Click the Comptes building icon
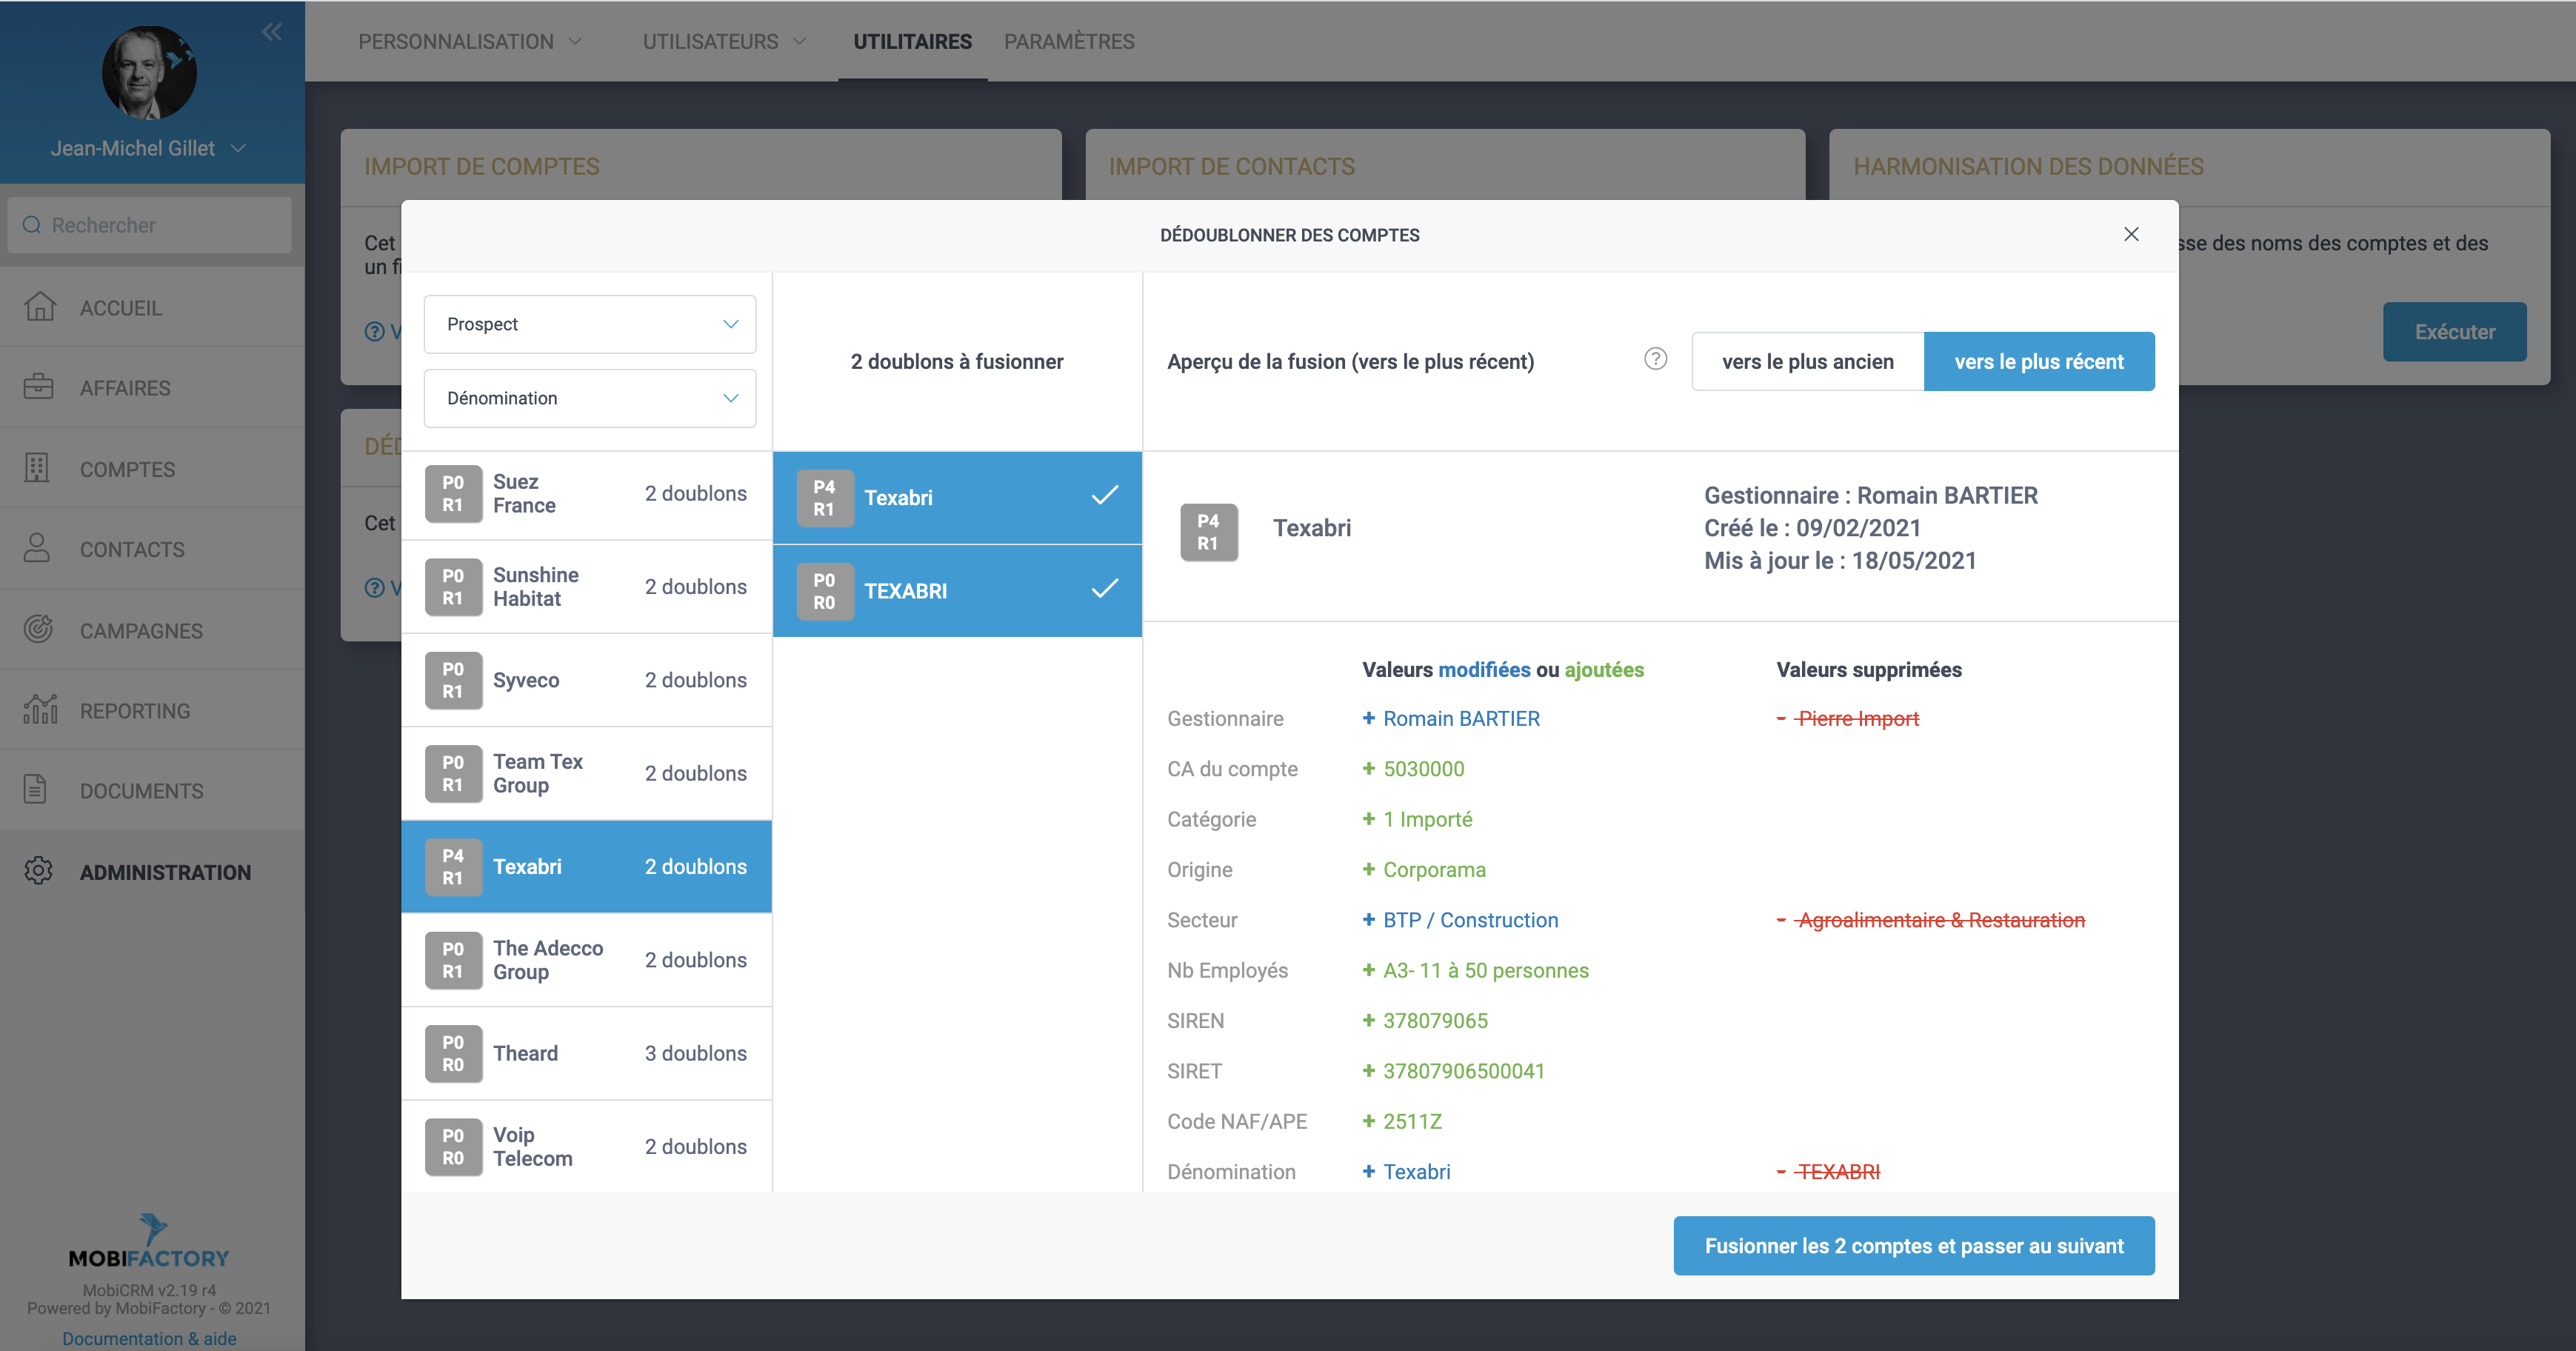The image size is (2576, 1351). tap(37, 468)
